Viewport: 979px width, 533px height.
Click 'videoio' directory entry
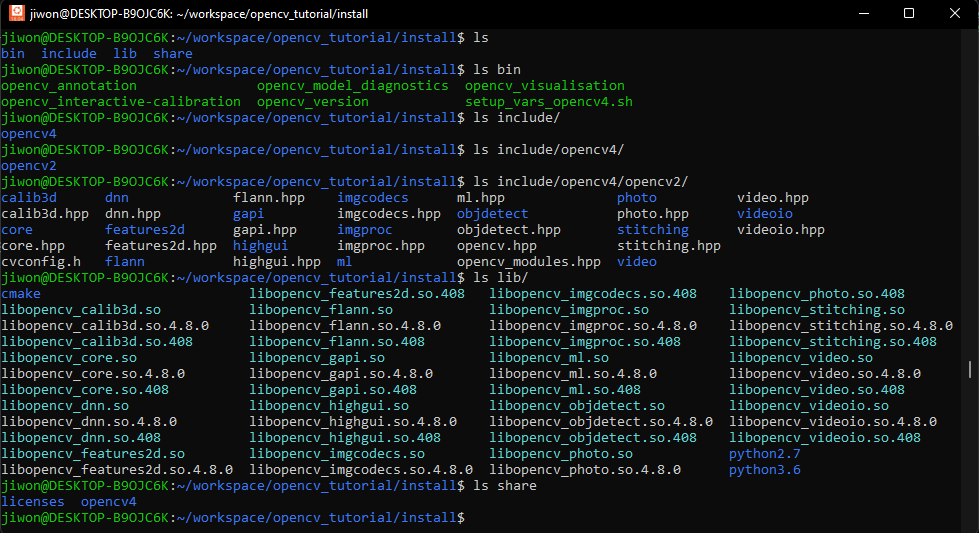(765, 213)
